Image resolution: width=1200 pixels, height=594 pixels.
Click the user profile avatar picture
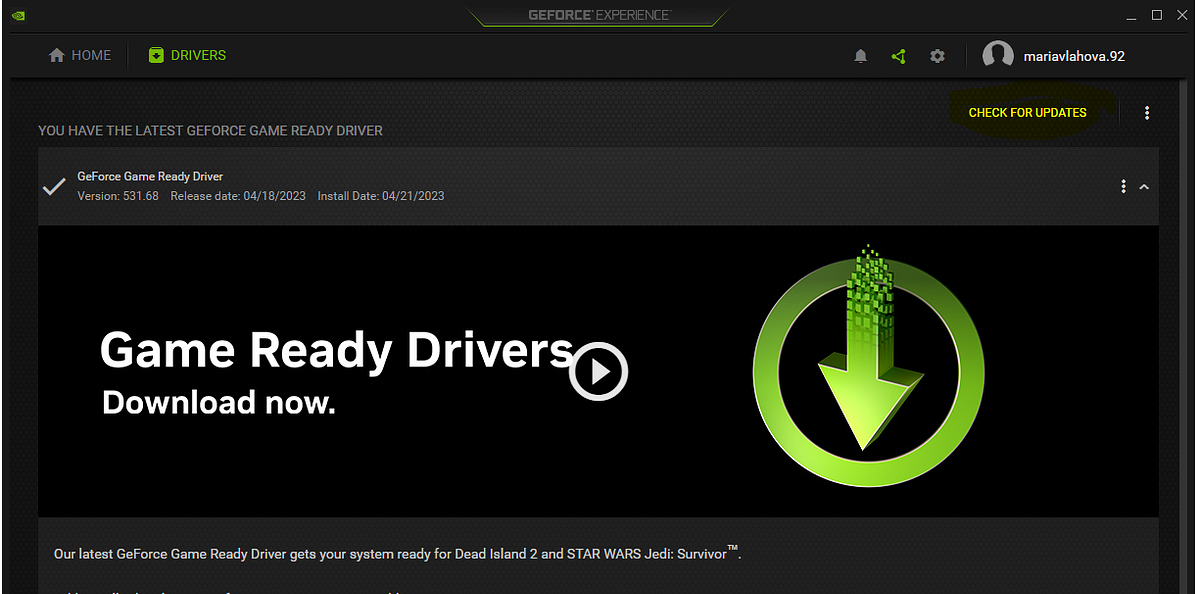tap(997, 55)
